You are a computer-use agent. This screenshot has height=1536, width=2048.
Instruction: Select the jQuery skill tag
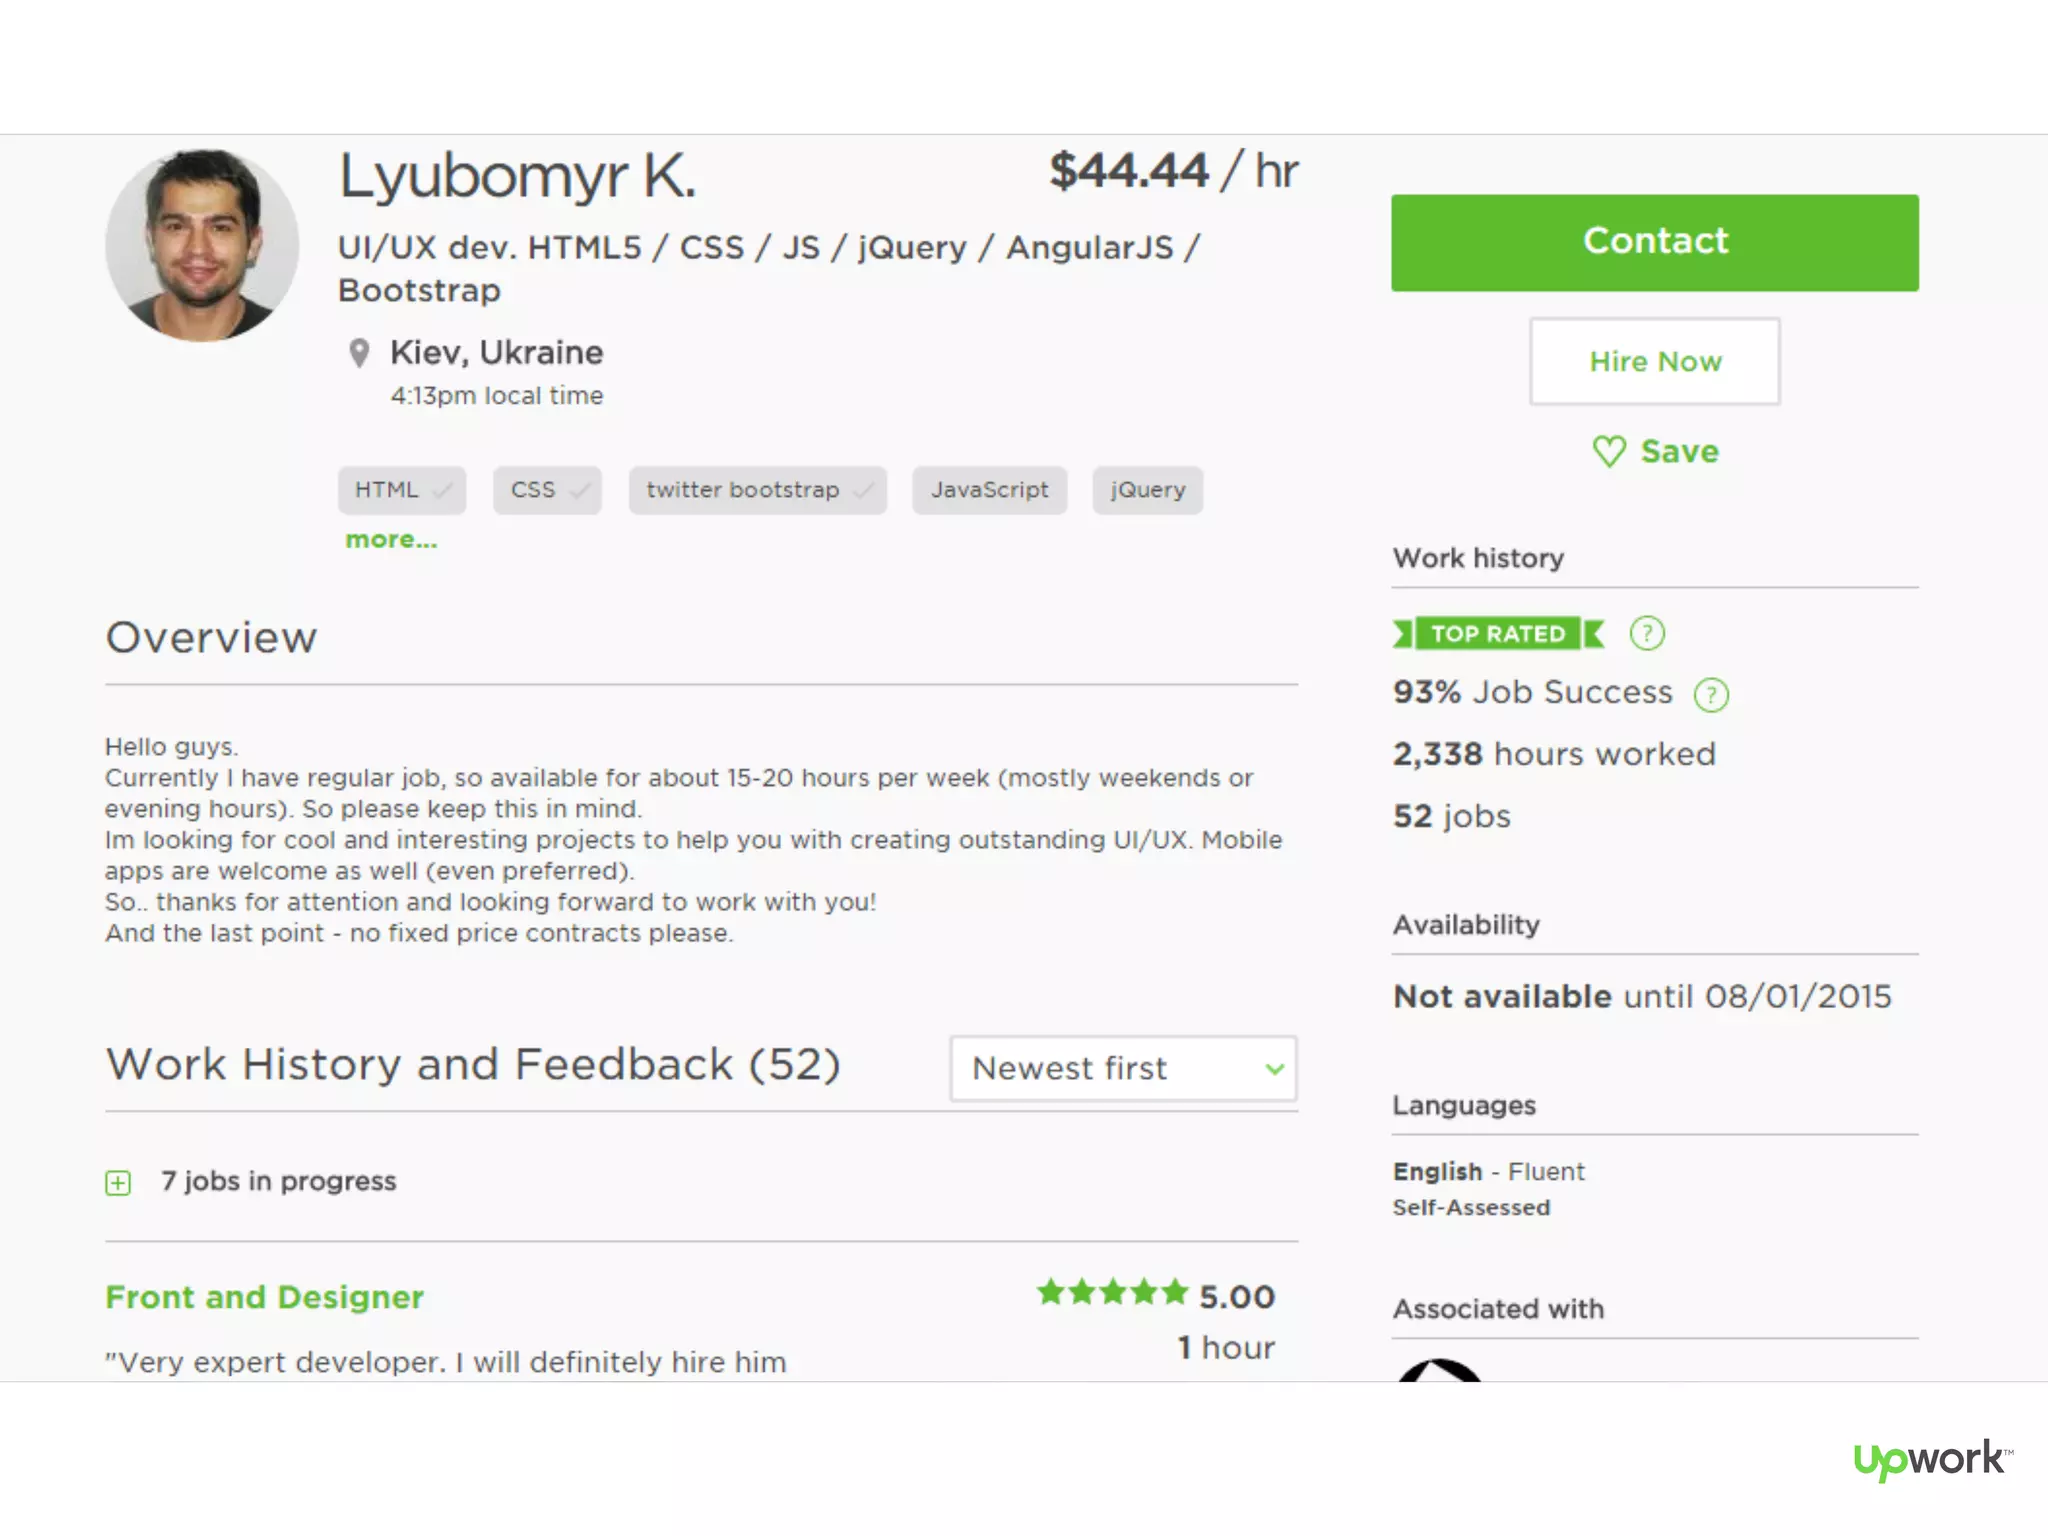point(1147,490)
